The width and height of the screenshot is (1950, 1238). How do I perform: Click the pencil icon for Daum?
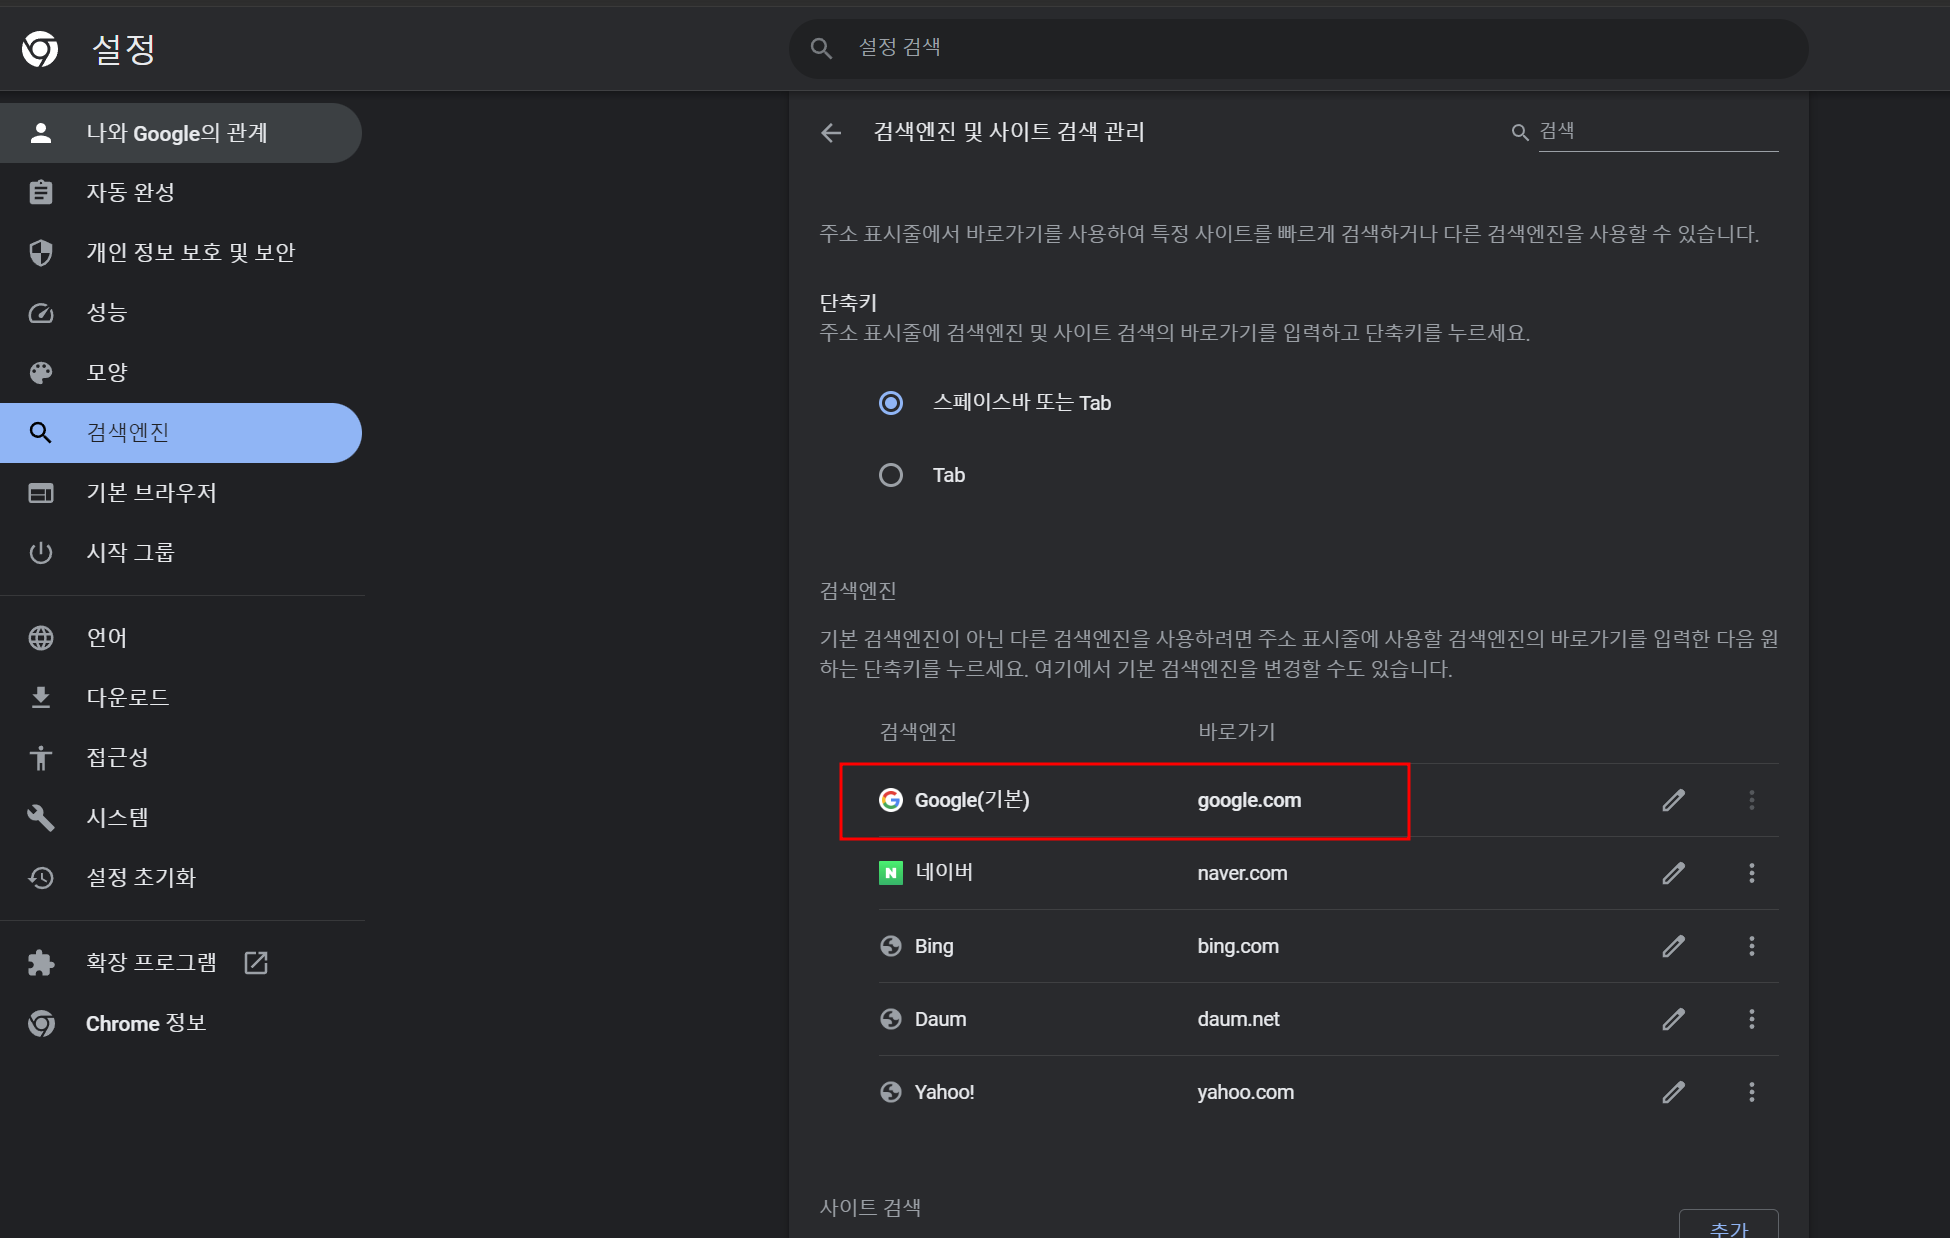tap(1673, 1019)
